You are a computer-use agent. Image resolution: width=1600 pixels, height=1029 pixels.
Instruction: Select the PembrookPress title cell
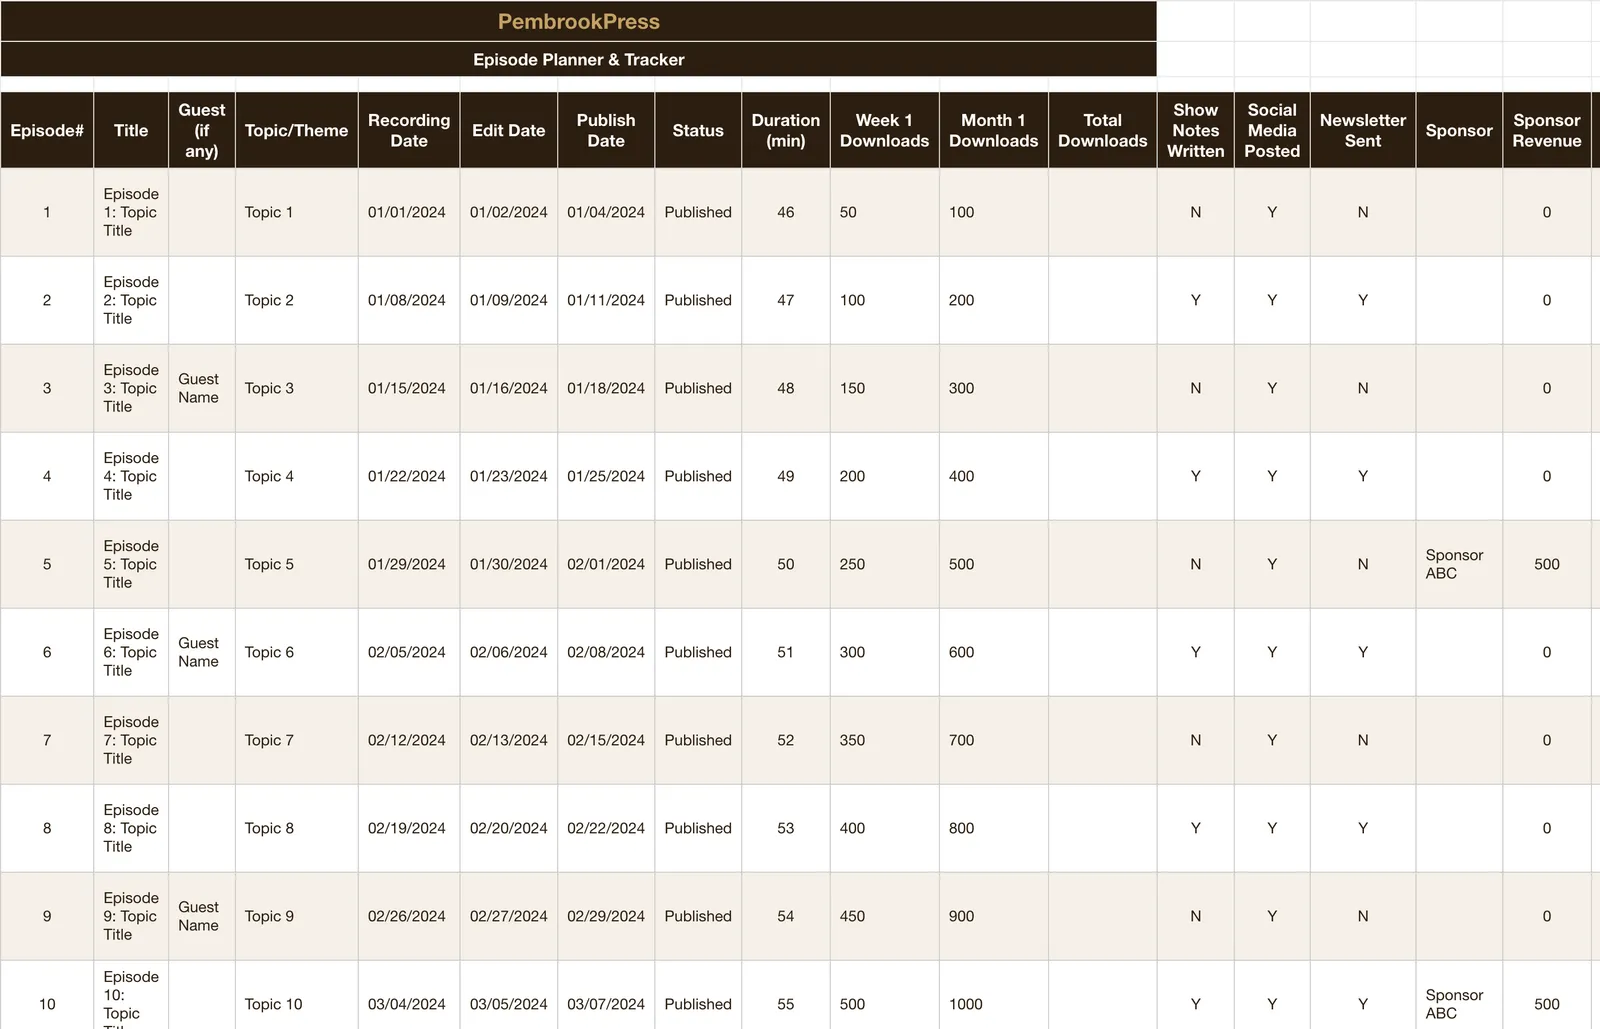click(x=578, y=21)
